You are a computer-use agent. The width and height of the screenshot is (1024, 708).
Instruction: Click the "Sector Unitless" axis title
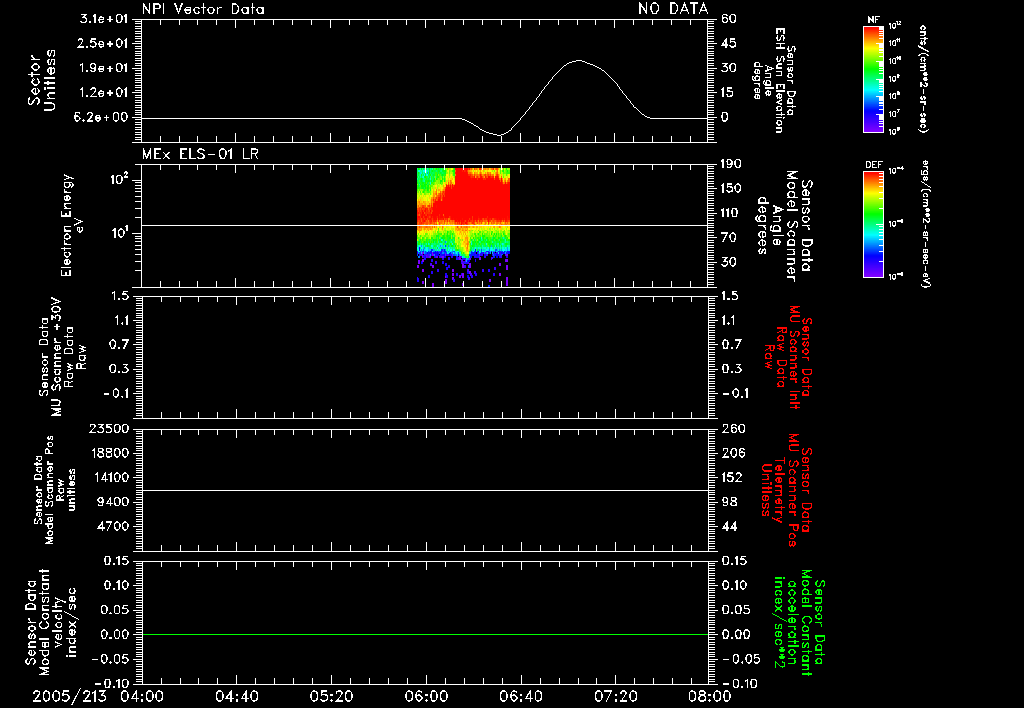pos(42,80)
